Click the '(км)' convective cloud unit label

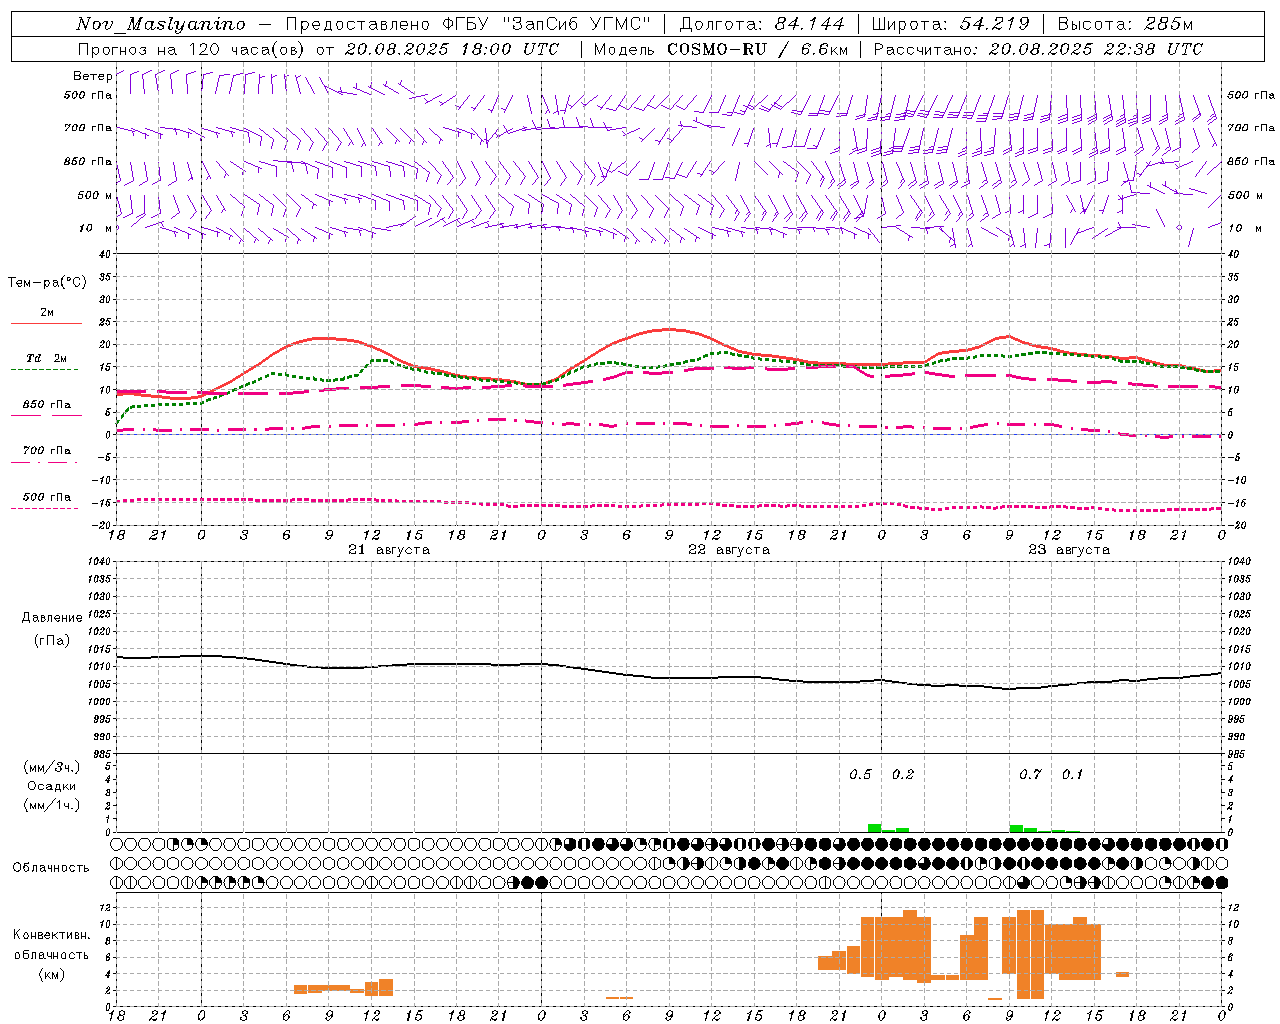point(52,975)
